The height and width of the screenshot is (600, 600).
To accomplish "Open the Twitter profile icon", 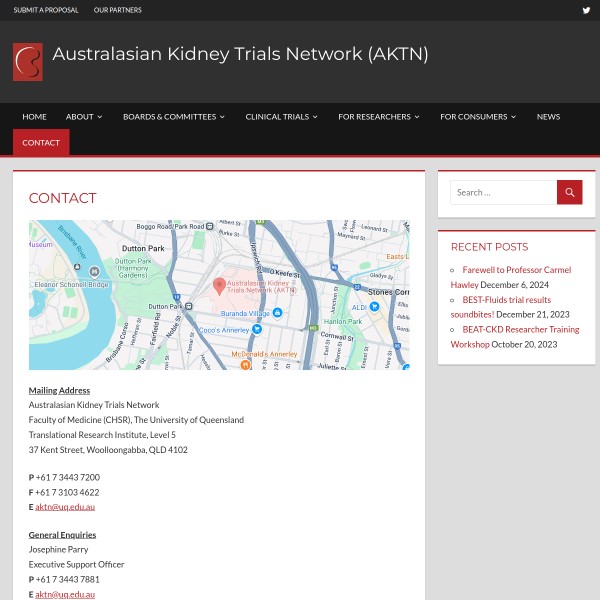I will click(586, 10).
